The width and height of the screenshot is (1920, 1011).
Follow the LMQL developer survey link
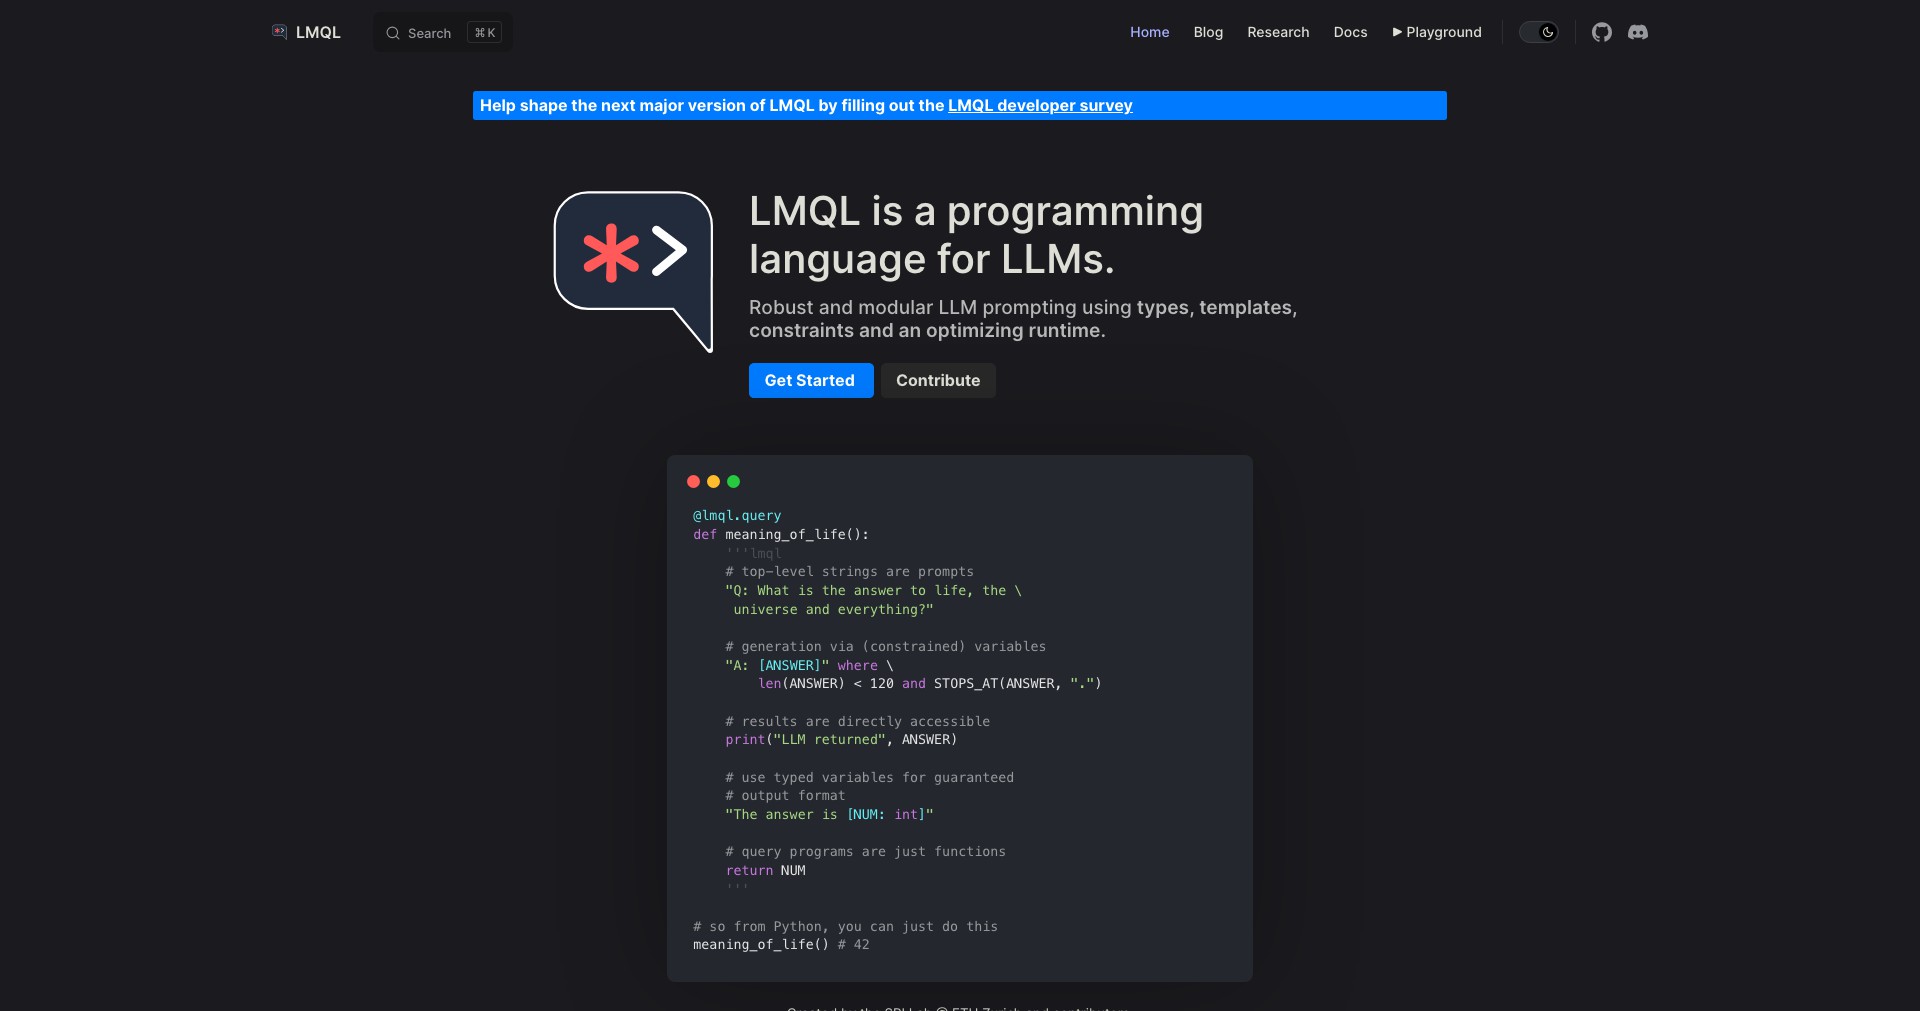1040,105
